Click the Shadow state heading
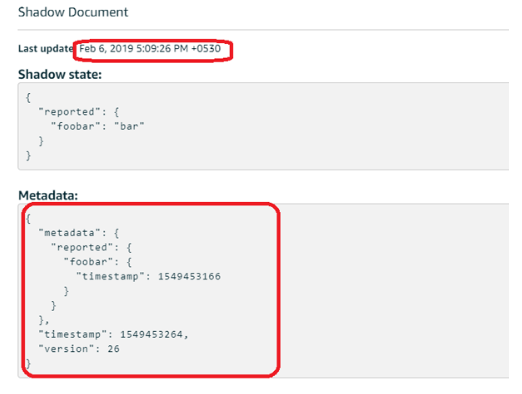Screen dimensions: 522x394 coord(60,74)
